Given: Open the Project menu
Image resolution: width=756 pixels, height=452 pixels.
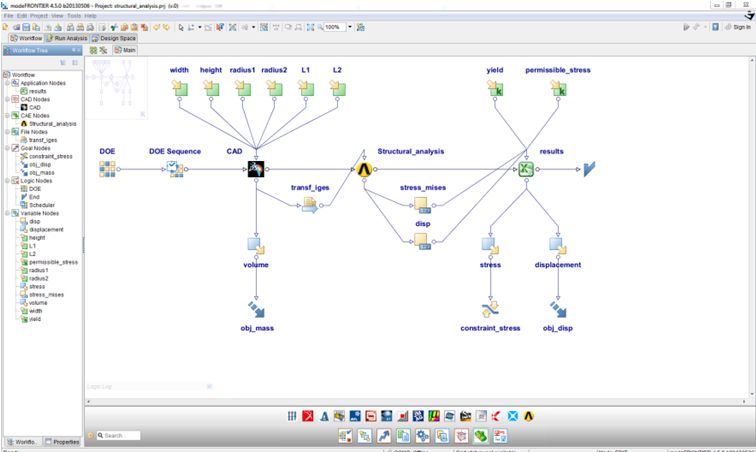Looking at the screenshot, I should tap(37, 16).
